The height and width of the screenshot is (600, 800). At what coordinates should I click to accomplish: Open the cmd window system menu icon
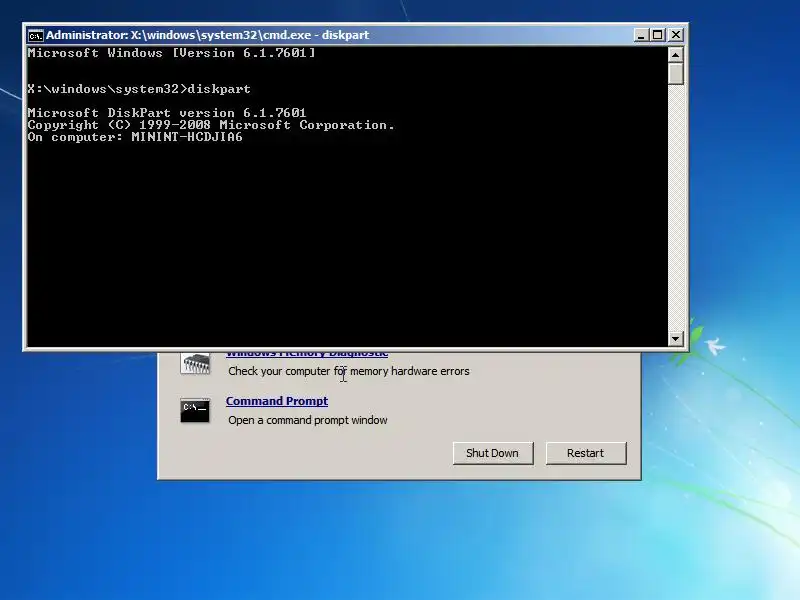[x=35, y=35]
